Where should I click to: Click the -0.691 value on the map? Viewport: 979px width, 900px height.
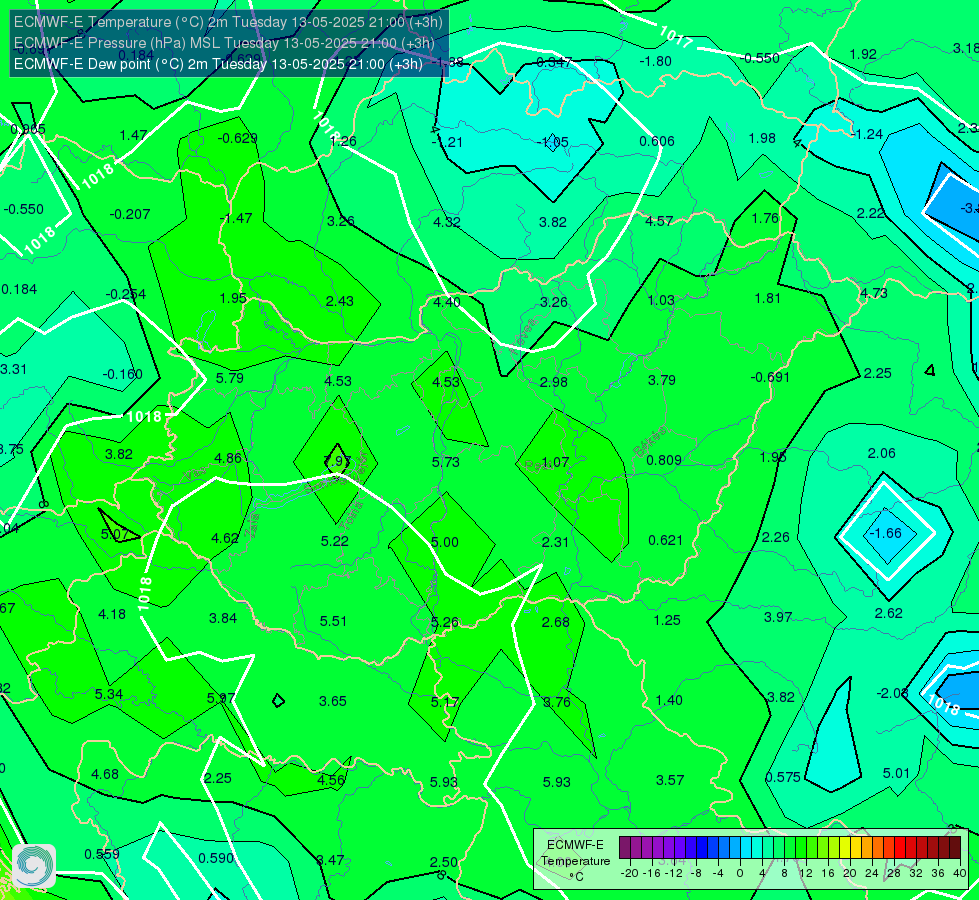[770, 377]
